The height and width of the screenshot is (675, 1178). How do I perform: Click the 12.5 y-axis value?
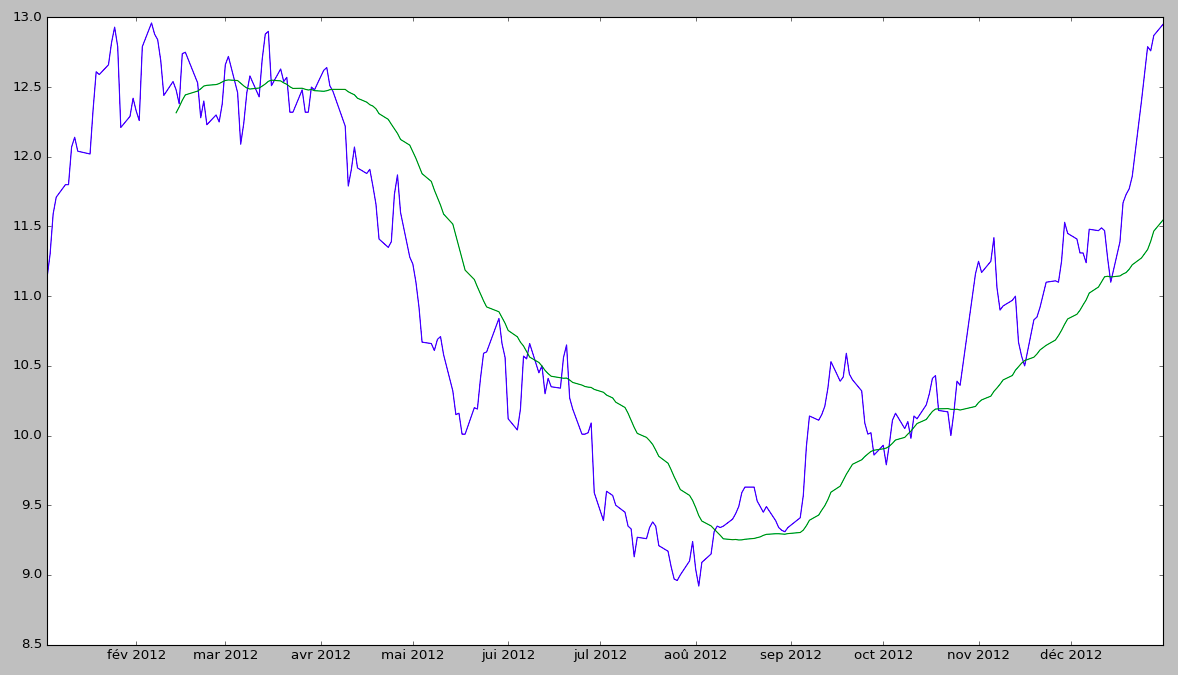pos(27,87)
